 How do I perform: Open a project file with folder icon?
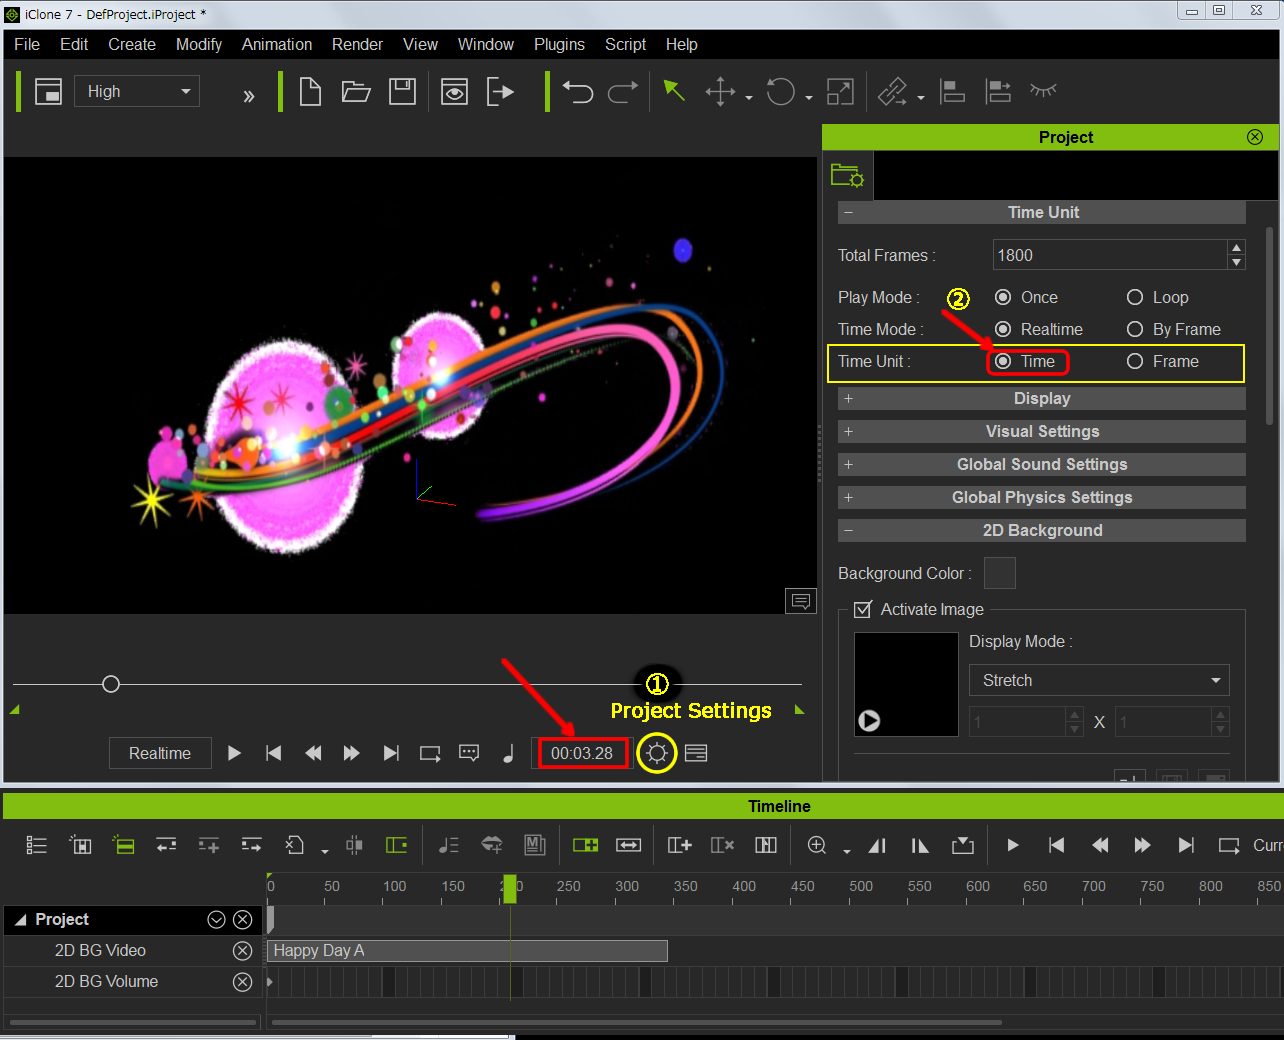point(356,92)
